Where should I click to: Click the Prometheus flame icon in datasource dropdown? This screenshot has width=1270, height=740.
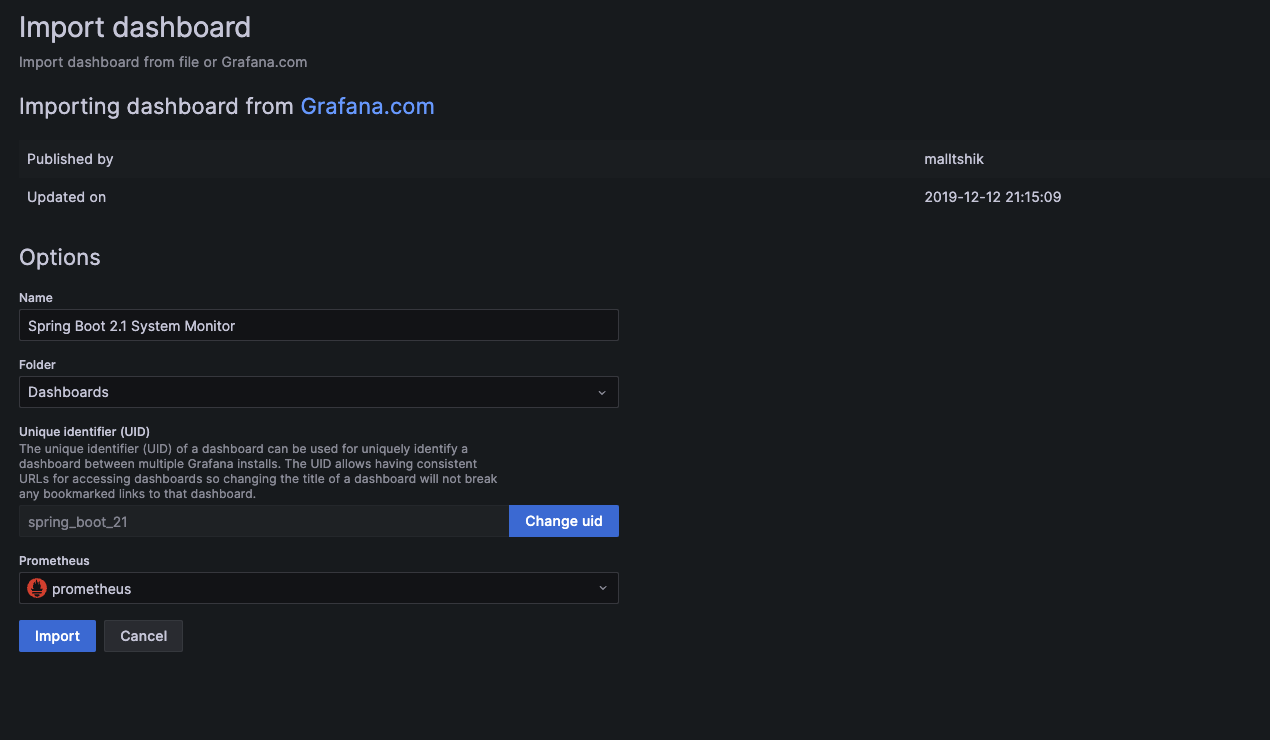coord(37,588)
